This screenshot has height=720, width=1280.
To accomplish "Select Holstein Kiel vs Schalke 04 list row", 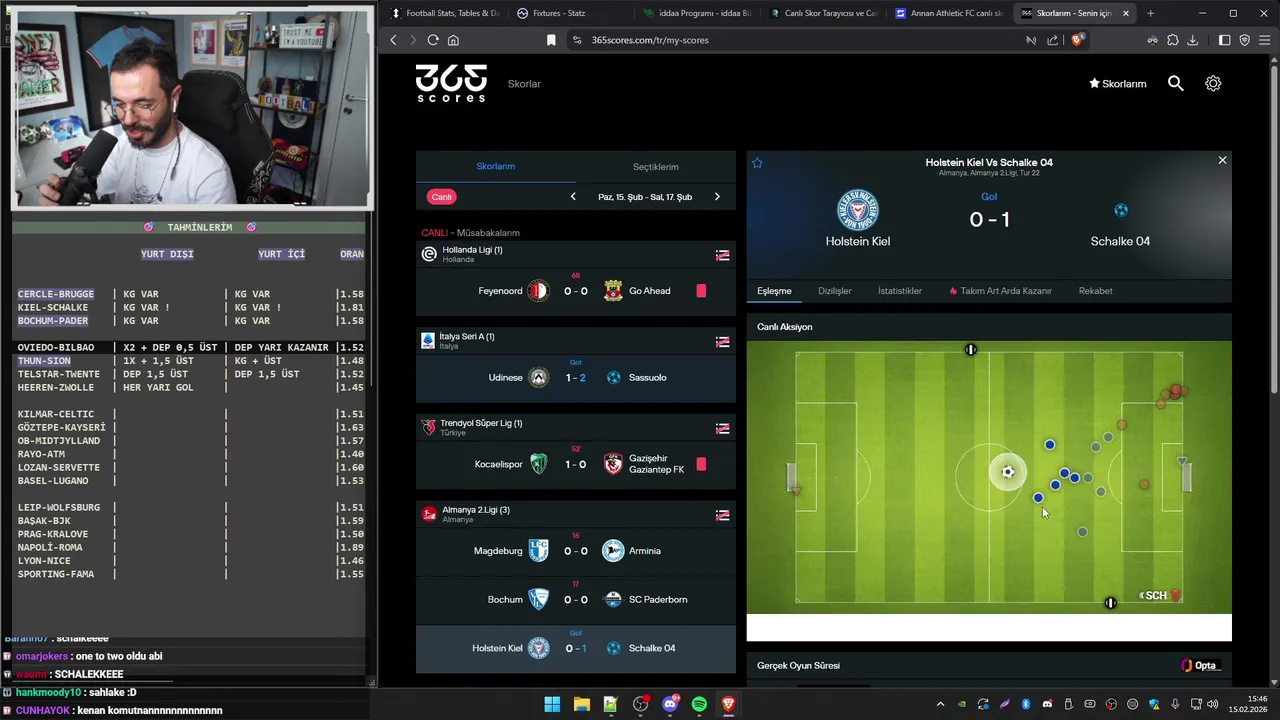I will coord(576,648).
